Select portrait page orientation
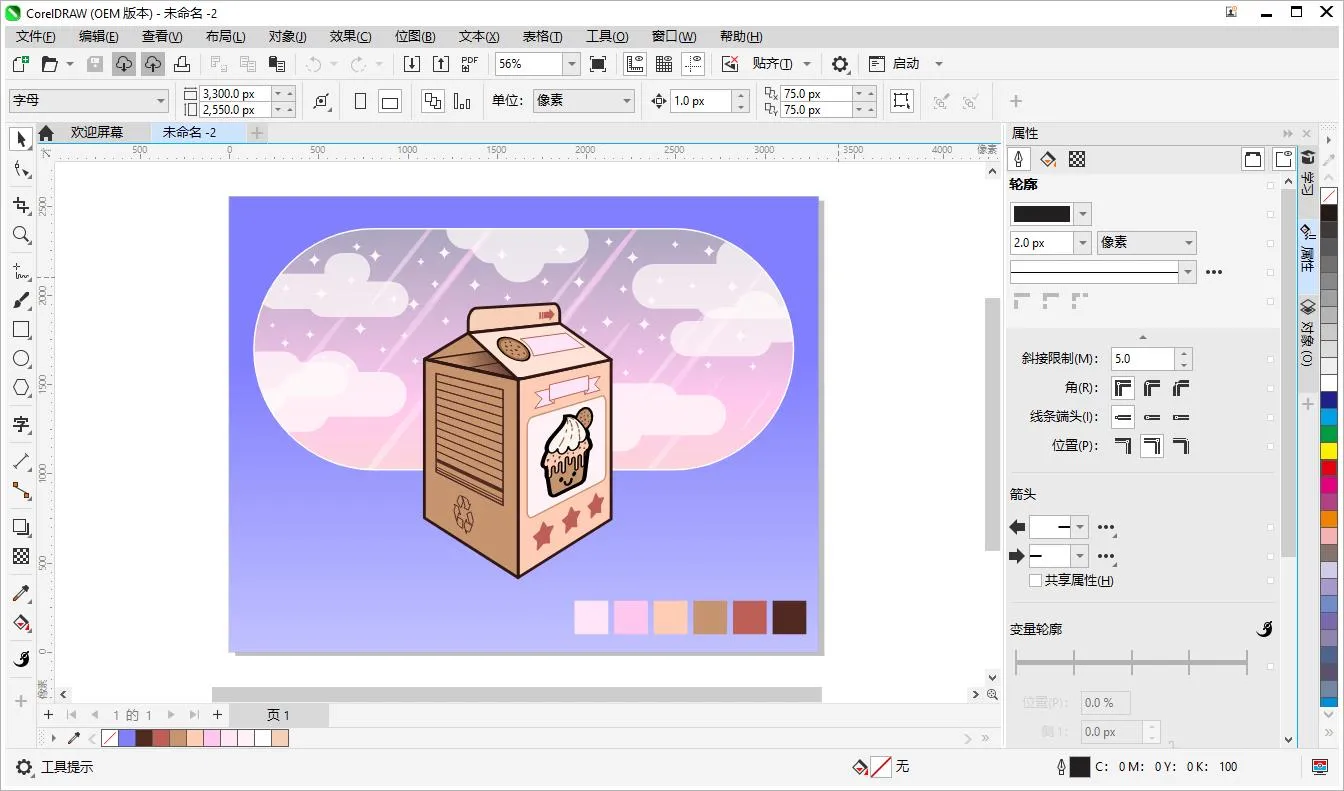This screenshot has width=1344, height=791. click(x=361, y=101)
